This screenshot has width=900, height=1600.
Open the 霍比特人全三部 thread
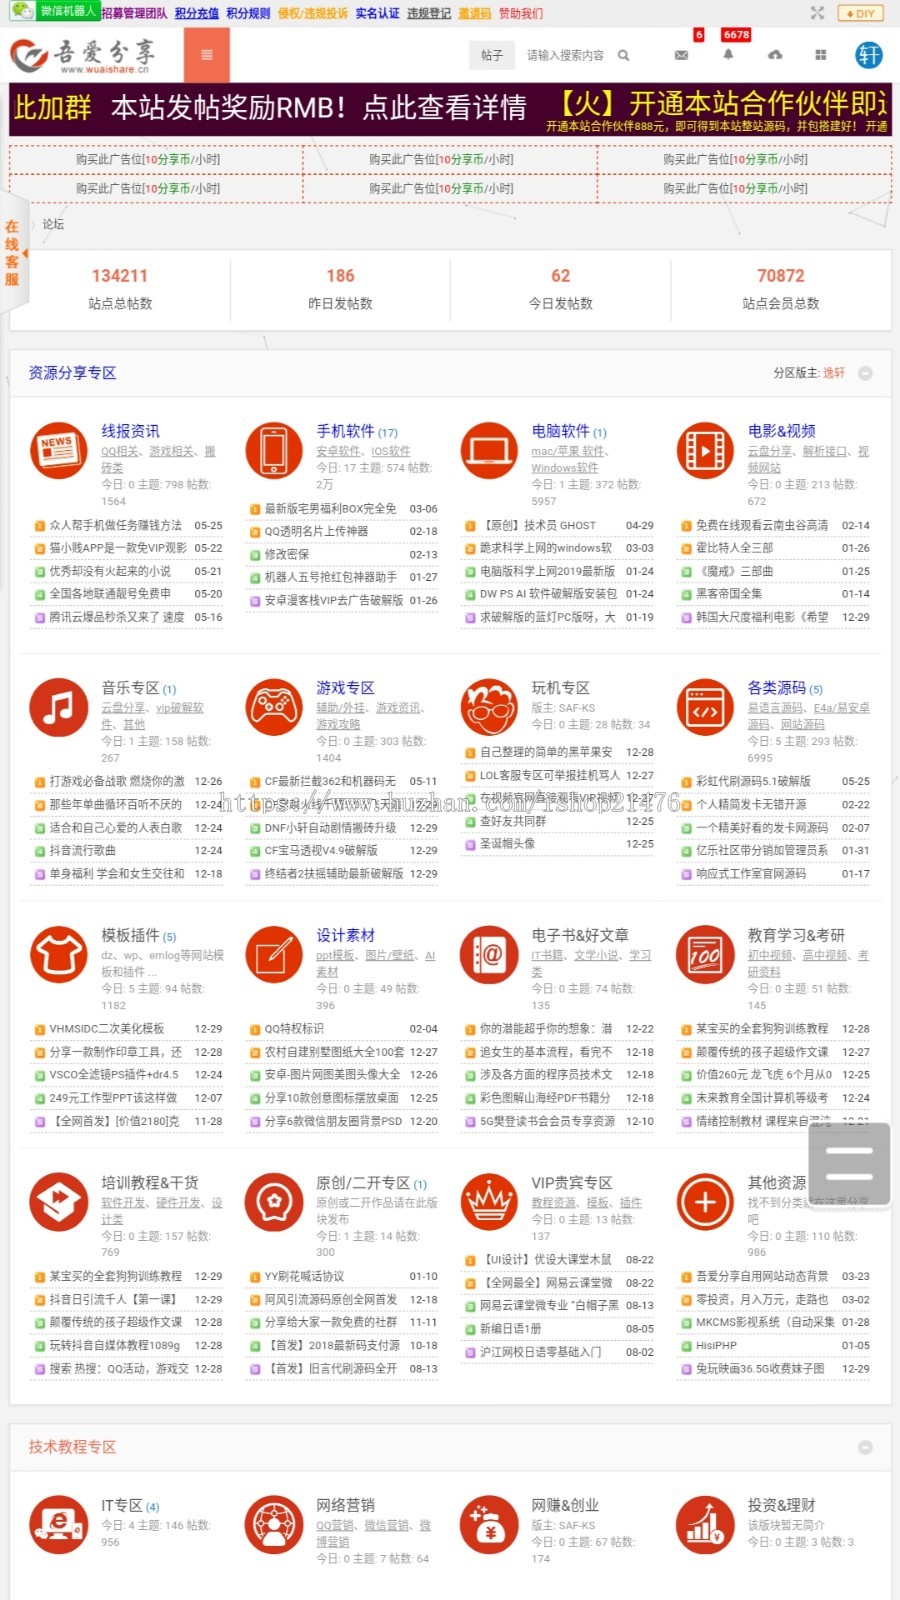pos(735,548)
